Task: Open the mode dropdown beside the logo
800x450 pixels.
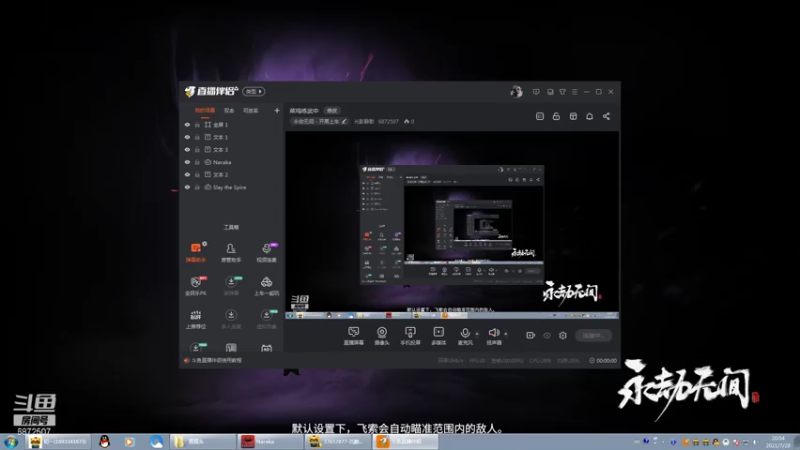Action: (254, 91)
